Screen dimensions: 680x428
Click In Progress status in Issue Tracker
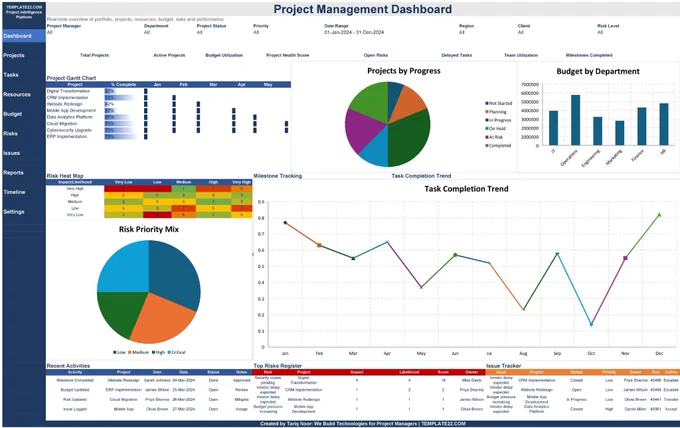pyautogui.click(x=576, y=399)
